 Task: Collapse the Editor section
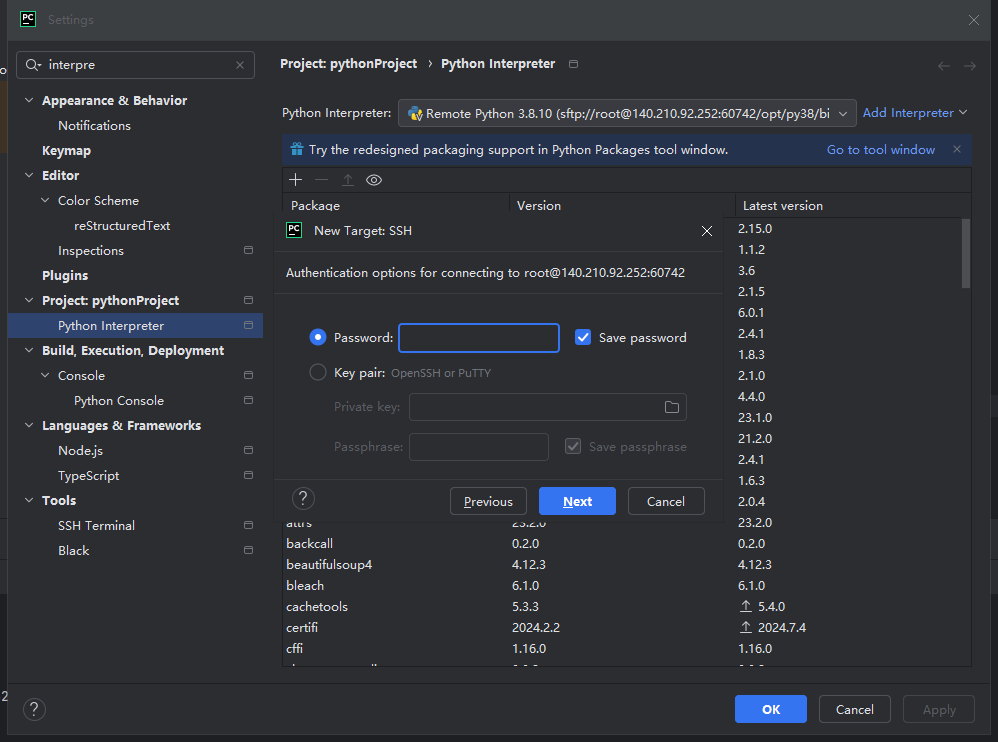[x=29, y=175]
